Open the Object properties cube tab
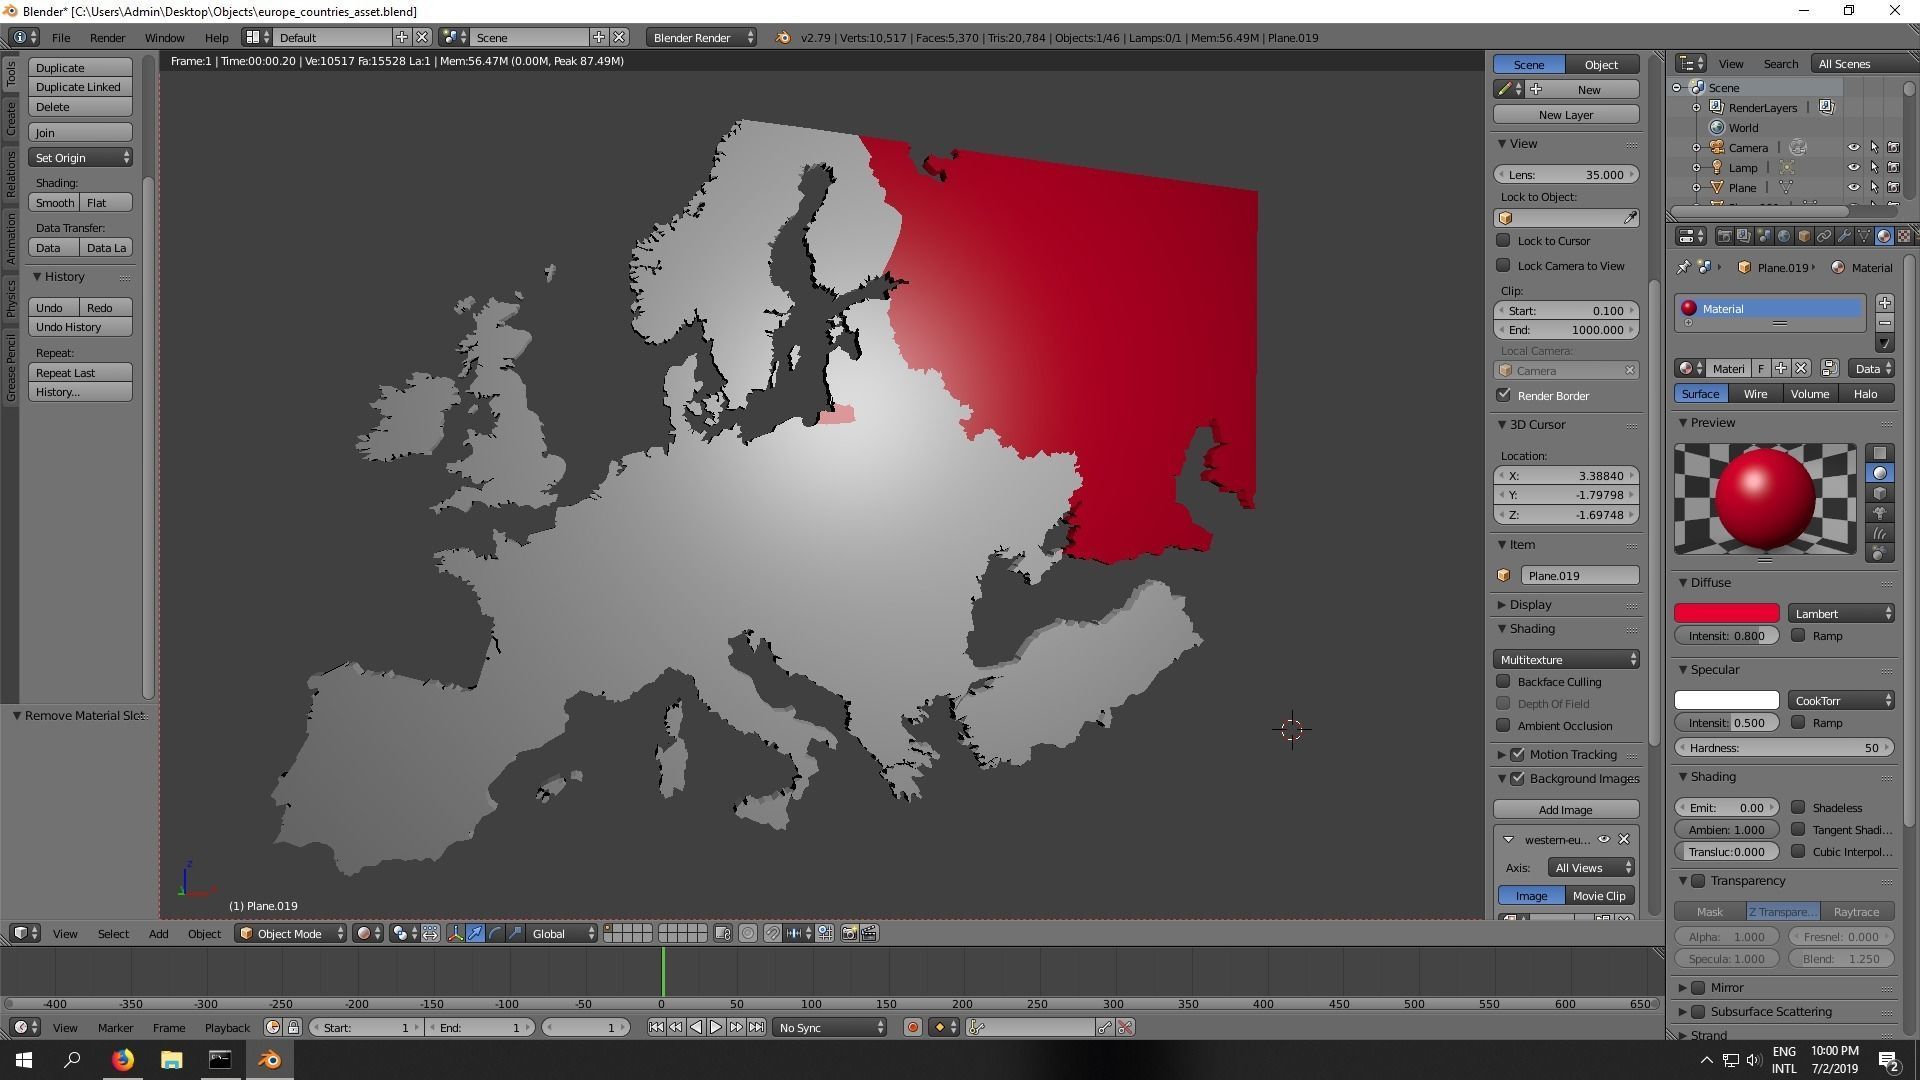Viewport: 1920px width, 1080px height. pos(1804,237)
